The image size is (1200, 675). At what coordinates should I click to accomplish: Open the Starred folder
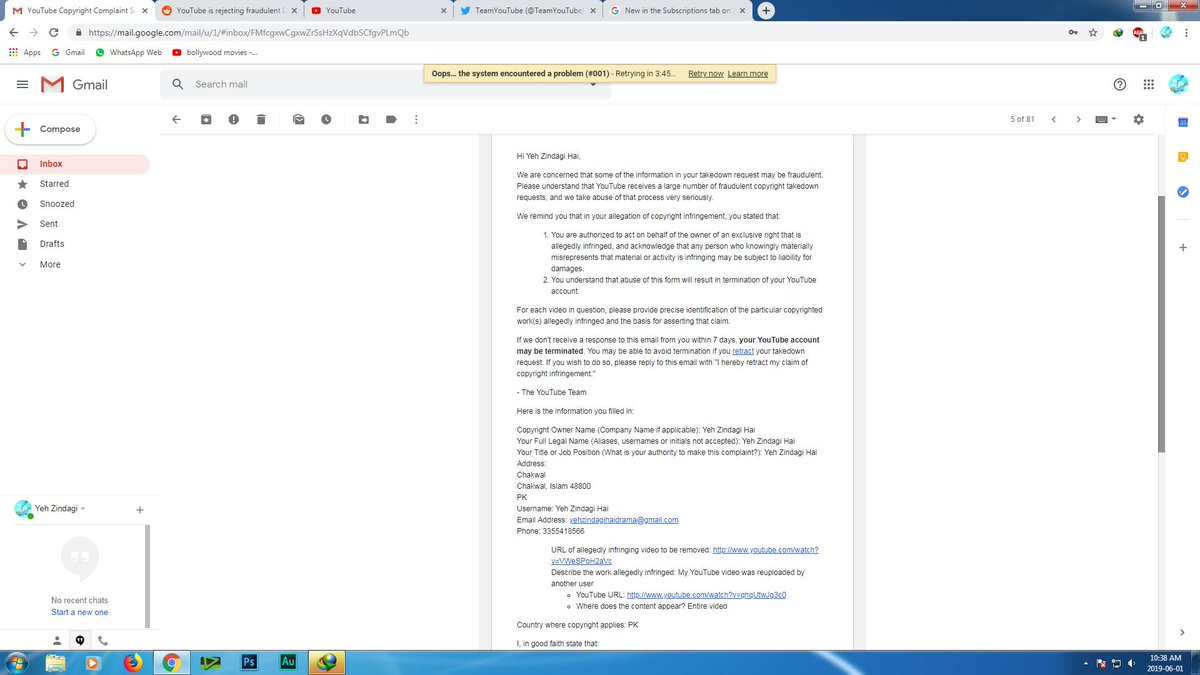point(76,184)
